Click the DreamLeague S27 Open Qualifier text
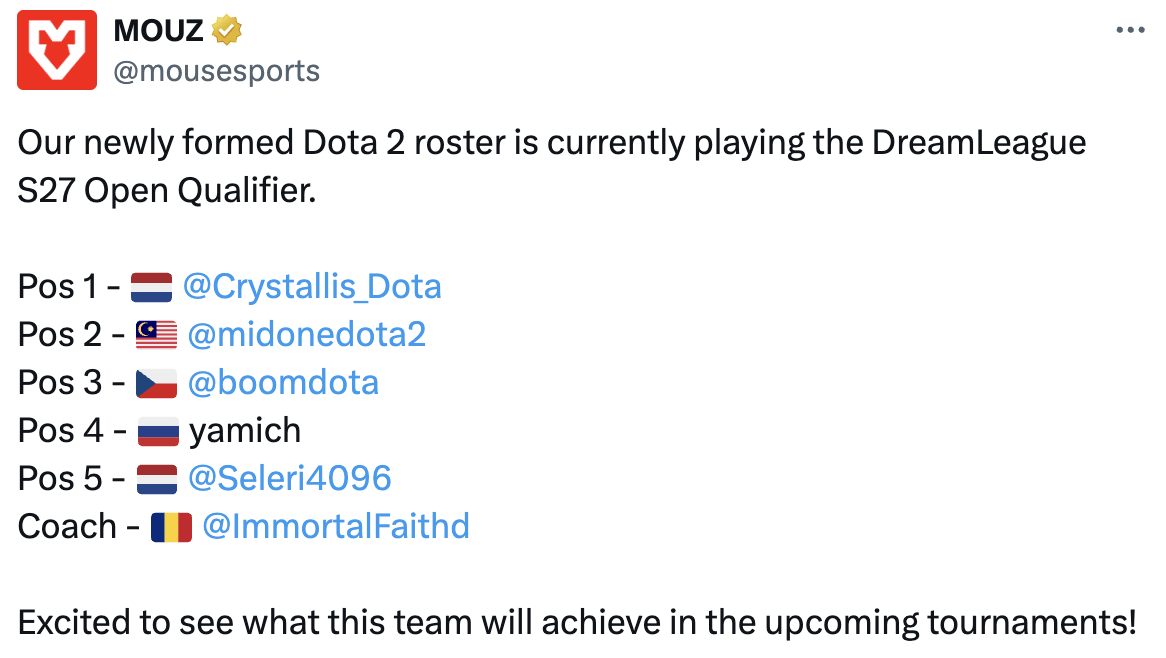1166x658 pixels. 552,167
